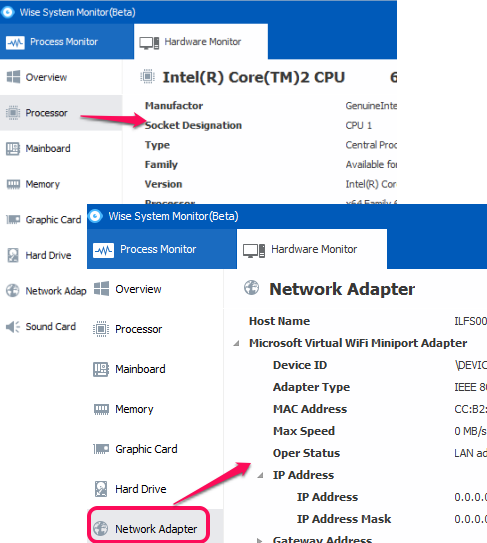Click the Wise System Monitor logo in back window
This screenshot has height=543, width=487.
(8, 12)
